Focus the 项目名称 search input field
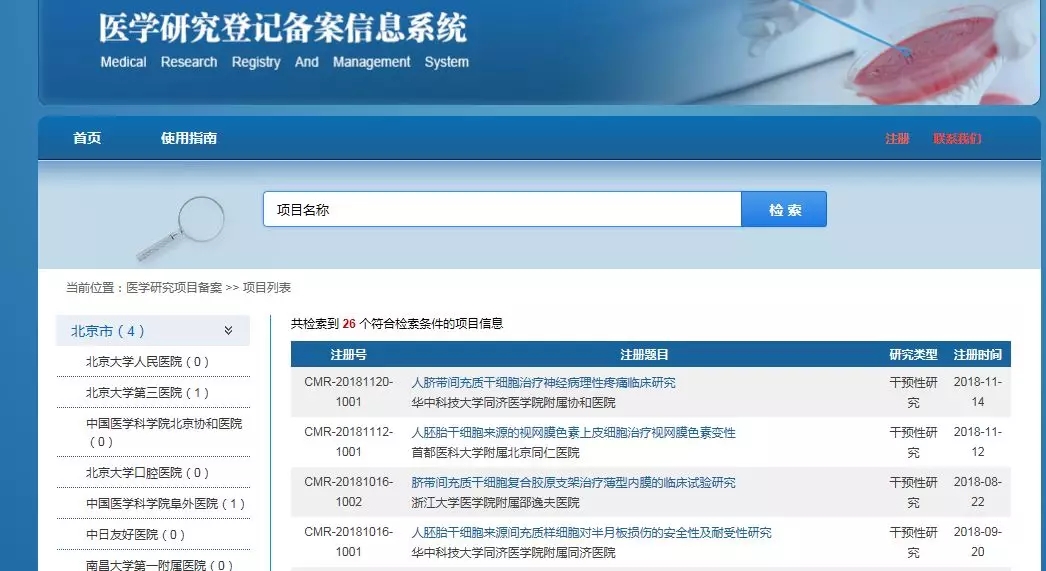This screenshot has height=571, width=1046. 502,209
